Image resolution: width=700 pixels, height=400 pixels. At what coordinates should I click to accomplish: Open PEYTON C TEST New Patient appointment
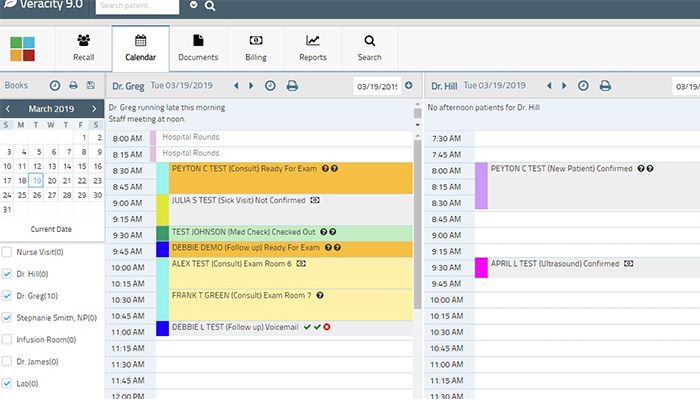click(594, 186)
